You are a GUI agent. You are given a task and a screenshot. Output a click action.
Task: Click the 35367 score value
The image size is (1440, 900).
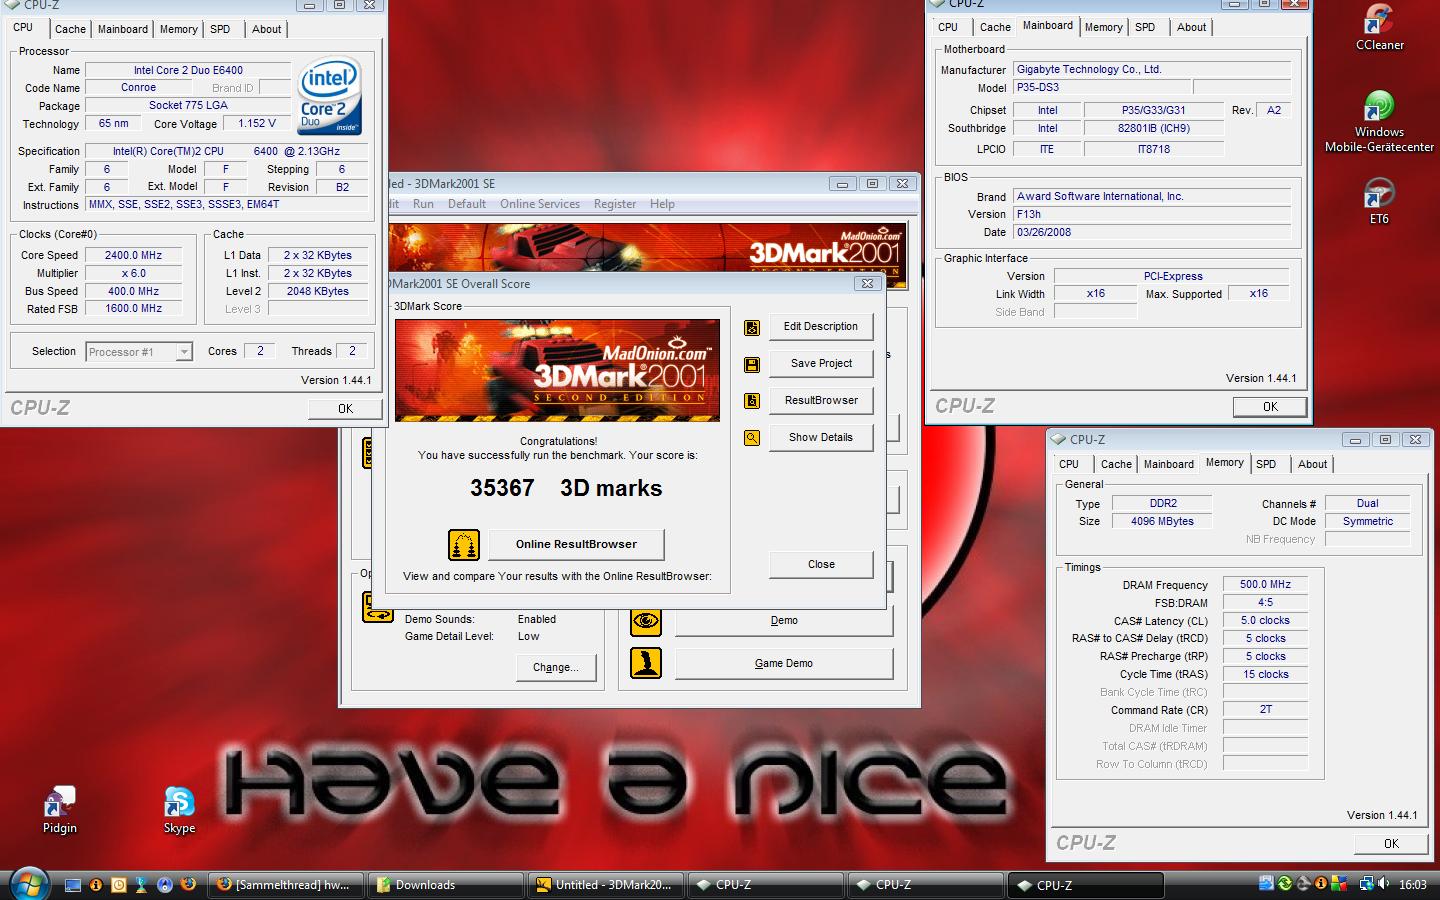point(502,489)
